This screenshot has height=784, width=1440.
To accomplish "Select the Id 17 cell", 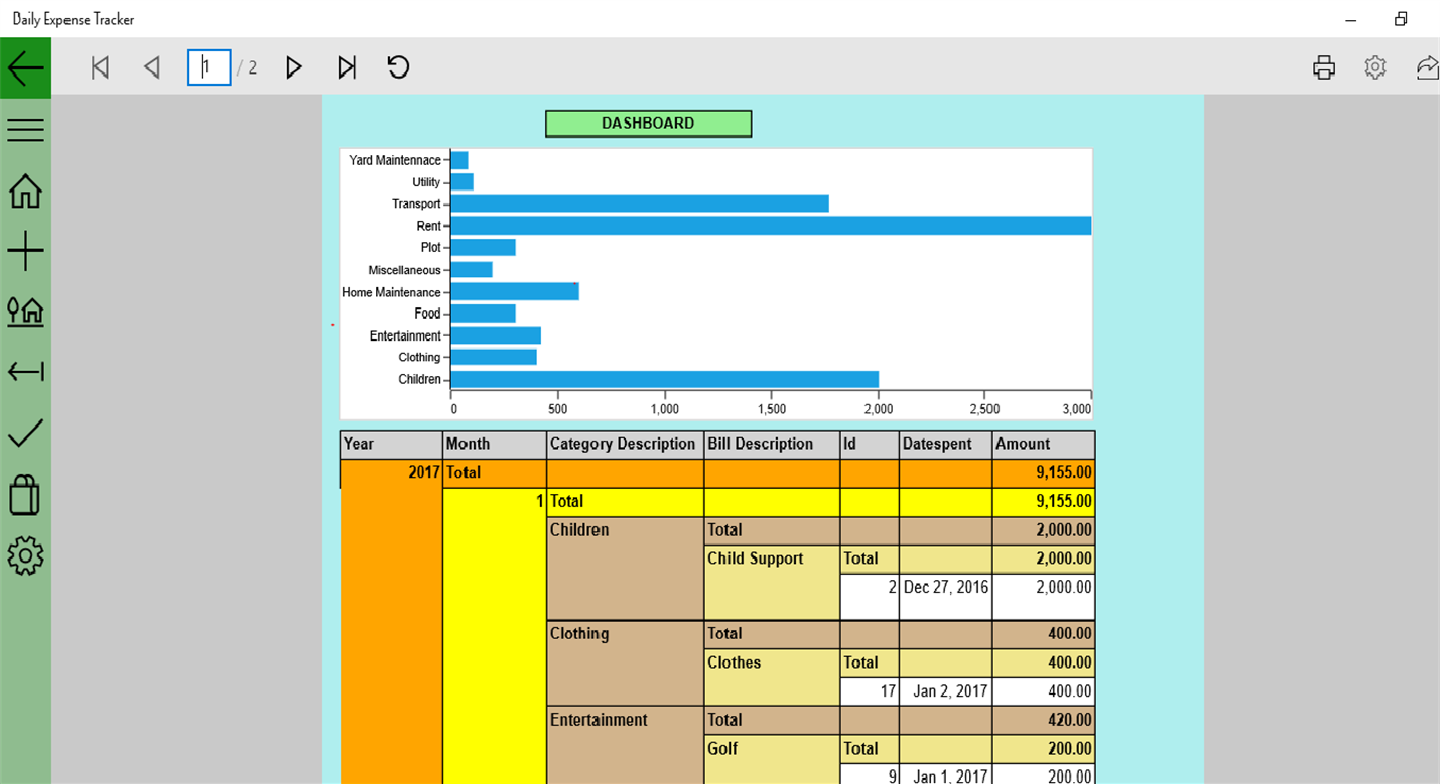I will [x=869, y=692].
